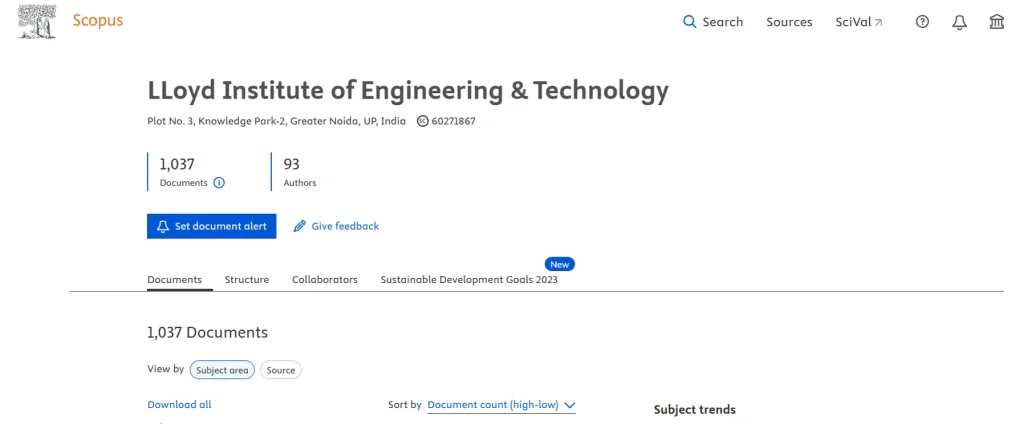Go to Sources in top navigation
The width and height of the screenshot is (1024, 424).
click(x=789, y=22)
